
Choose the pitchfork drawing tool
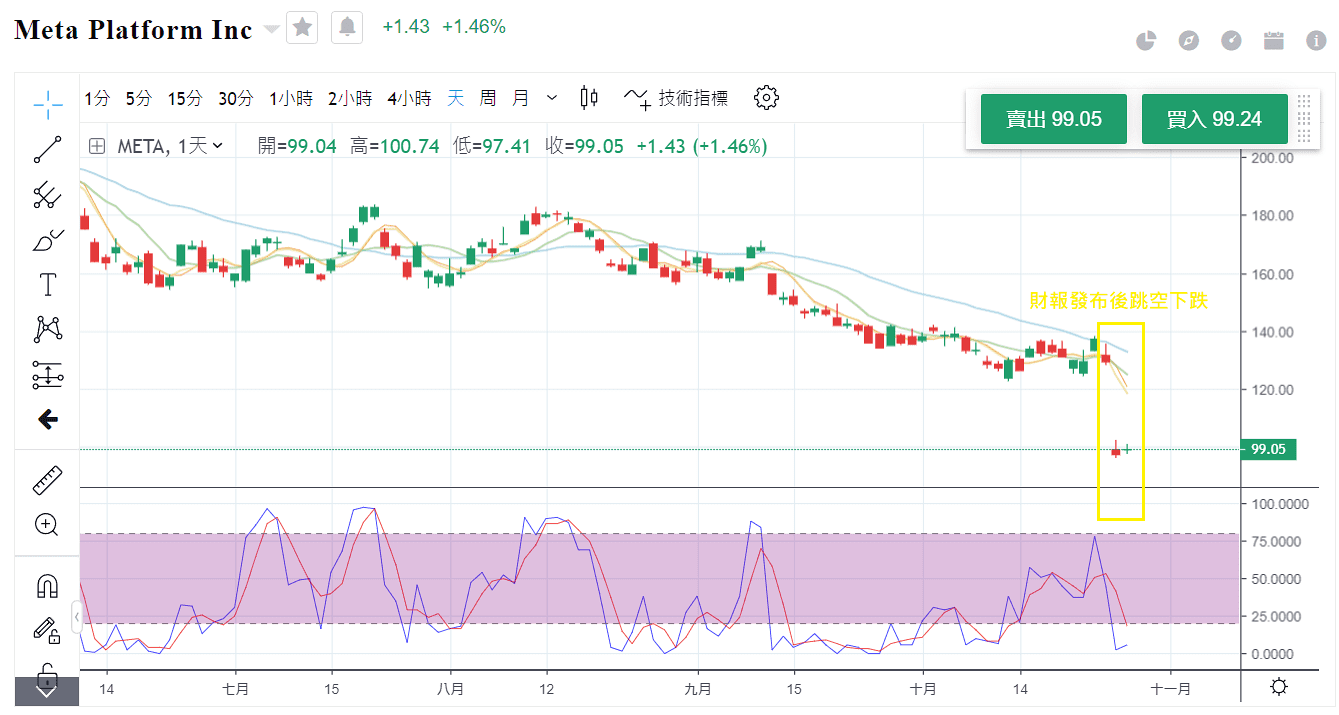[47, 195]
